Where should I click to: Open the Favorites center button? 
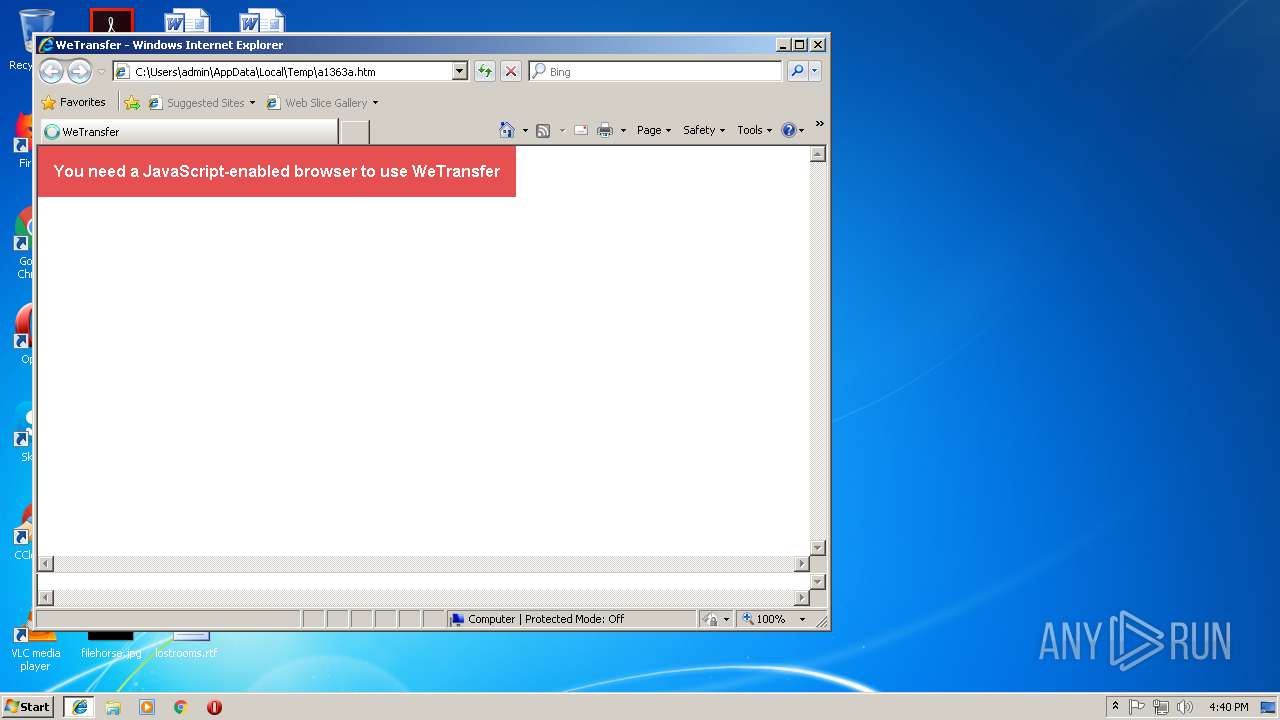click(x=73, y=102)
